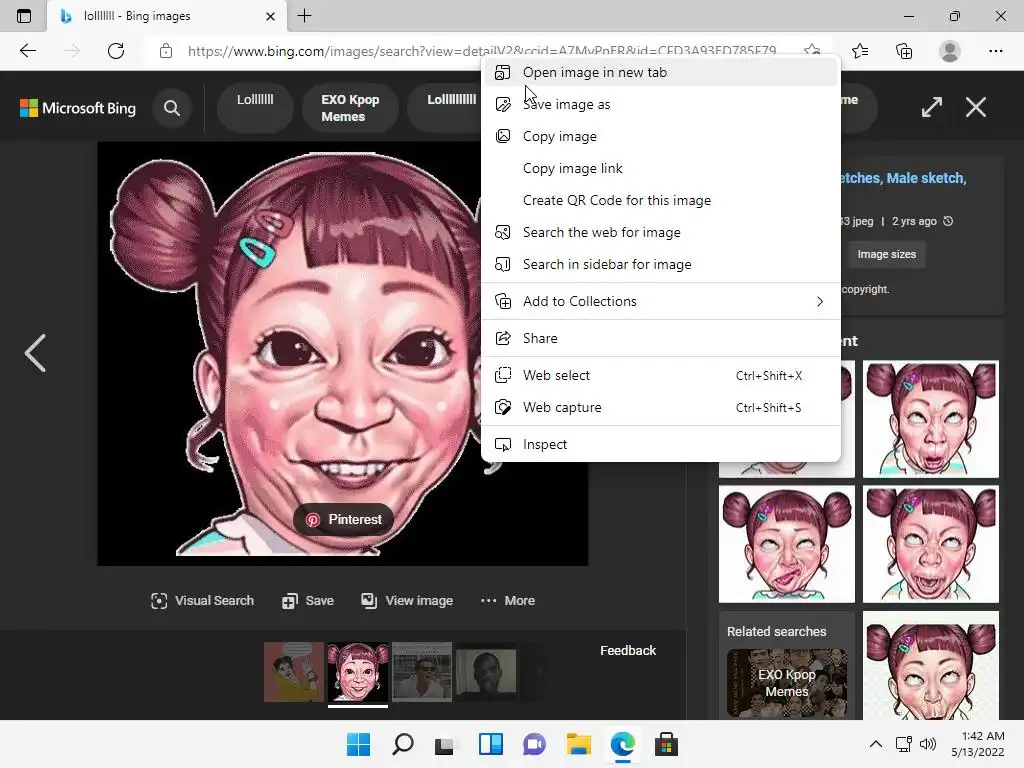Expand Add to Collections submenu
The height and width of the screenshot is (768, 1024).
pyautogui.click(x=660, y=301)
